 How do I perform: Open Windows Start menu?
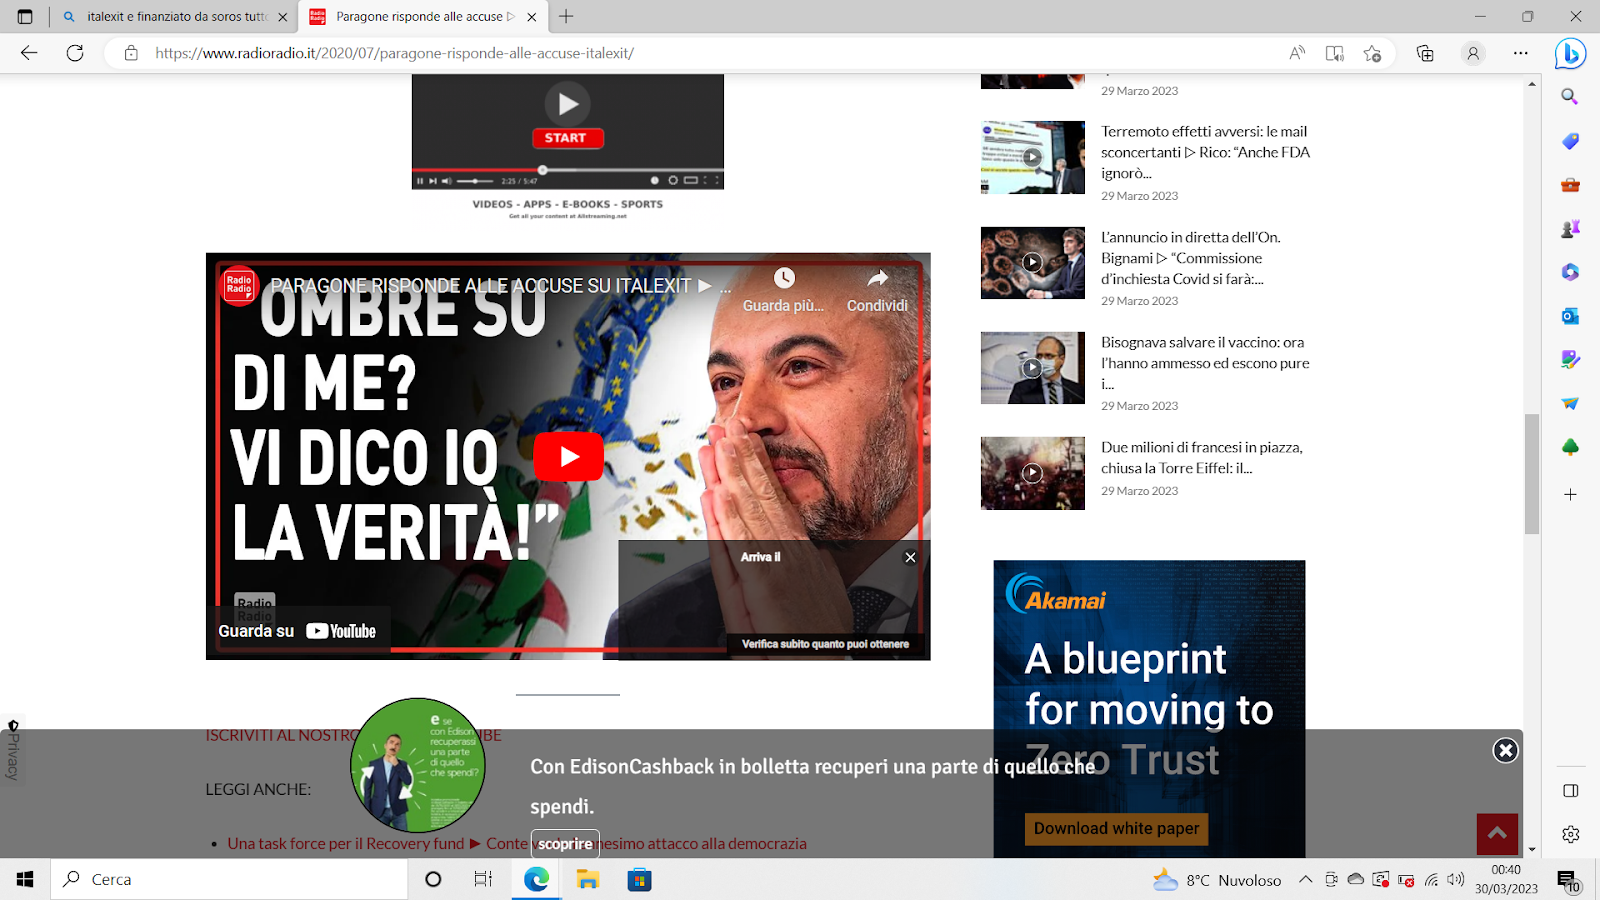25,879
